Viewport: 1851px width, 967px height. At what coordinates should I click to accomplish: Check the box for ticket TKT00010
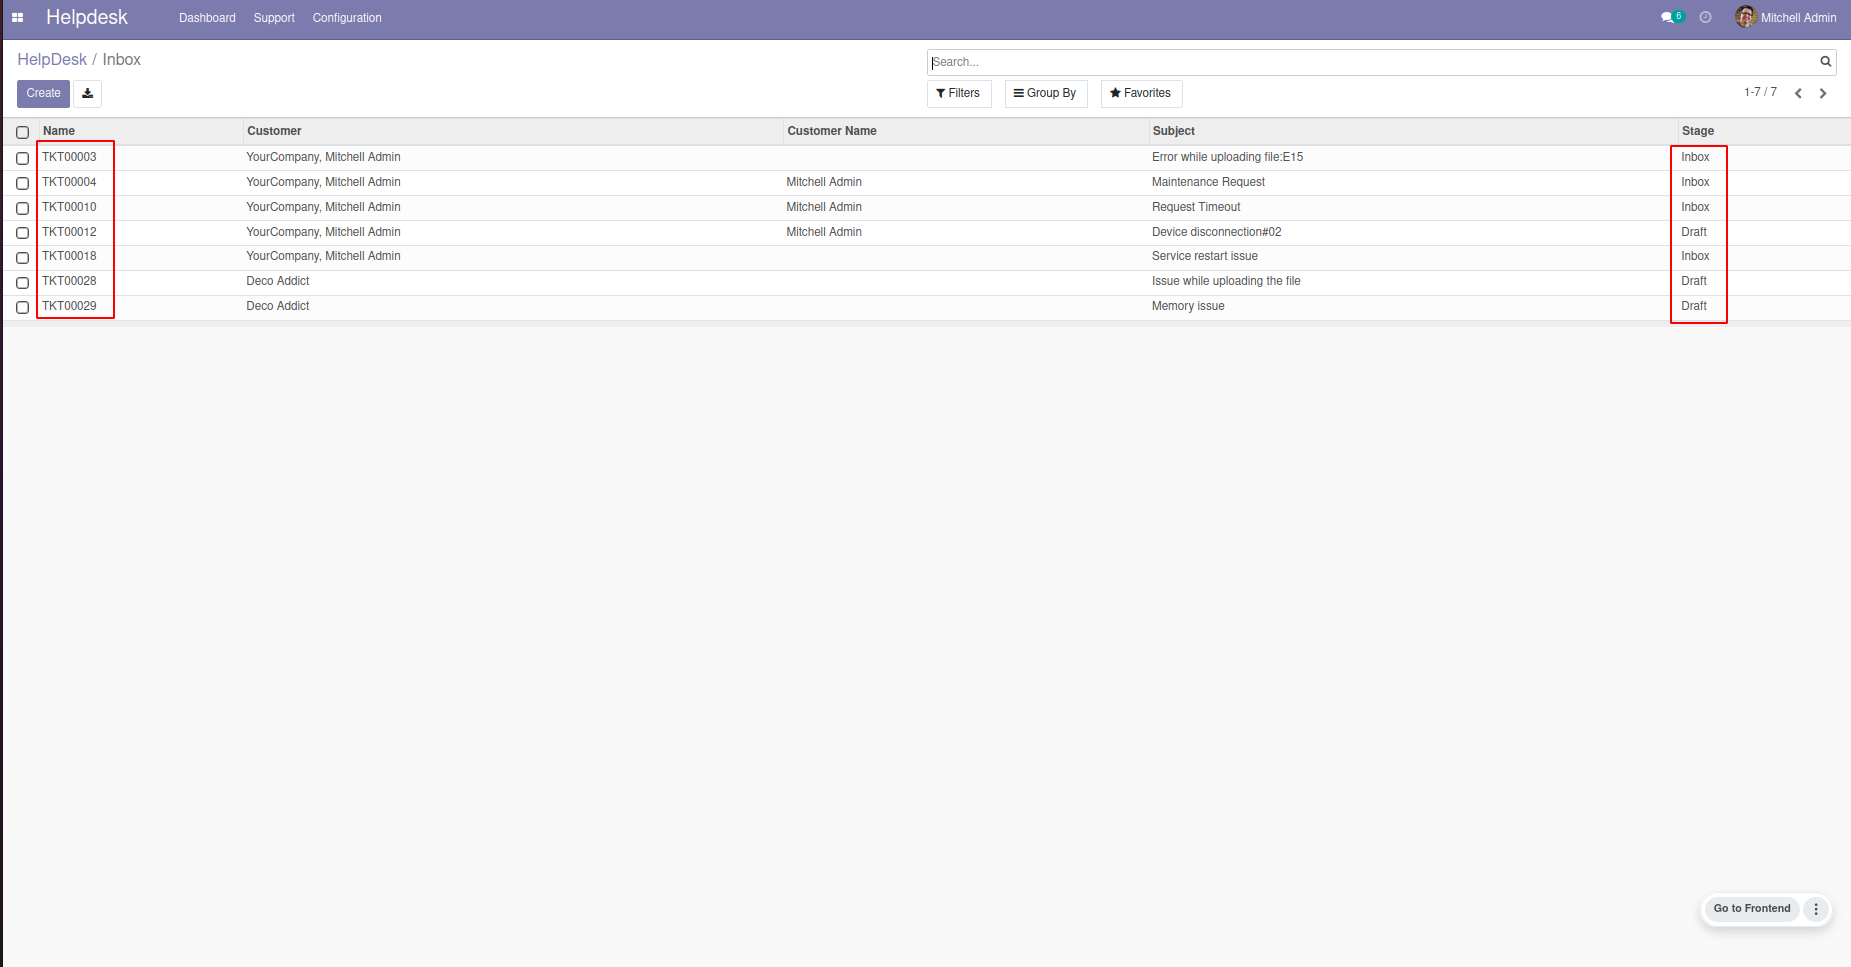tap(22, 208)
